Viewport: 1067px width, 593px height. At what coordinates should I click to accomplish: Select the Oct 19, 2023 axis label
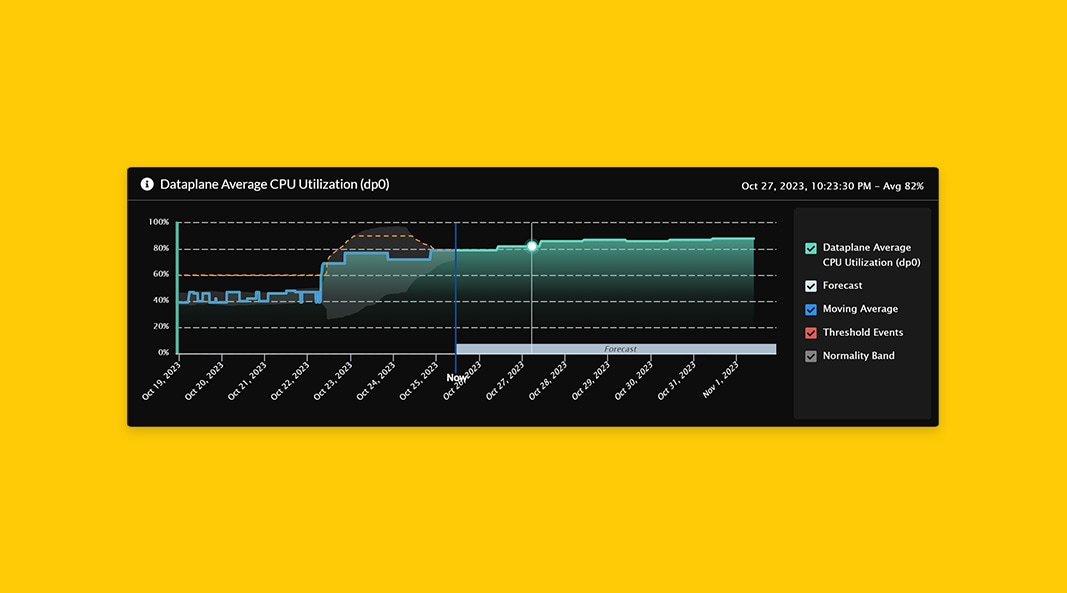coord(162,381)
